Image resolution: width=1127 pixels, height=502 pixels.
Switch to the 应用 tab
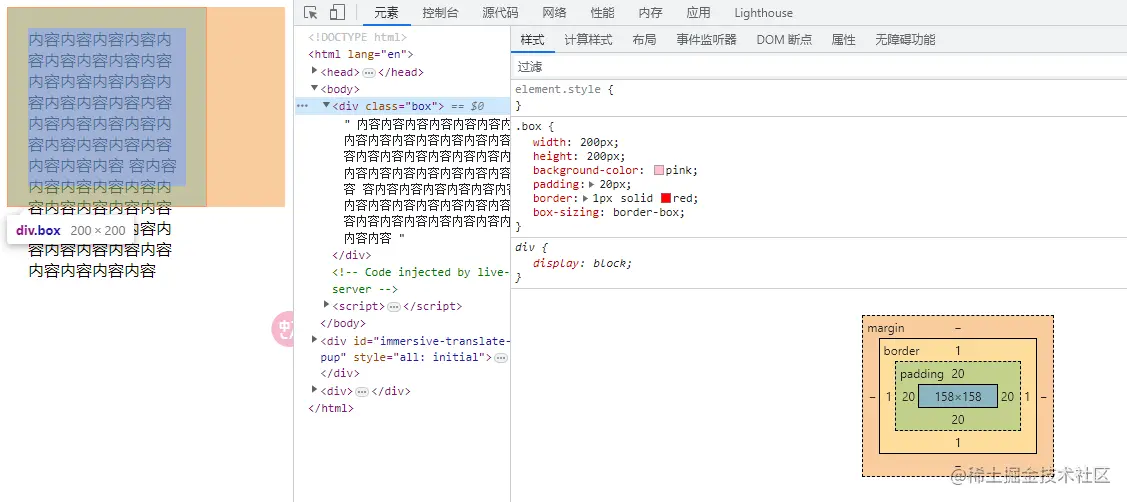[x=698, y=13]
